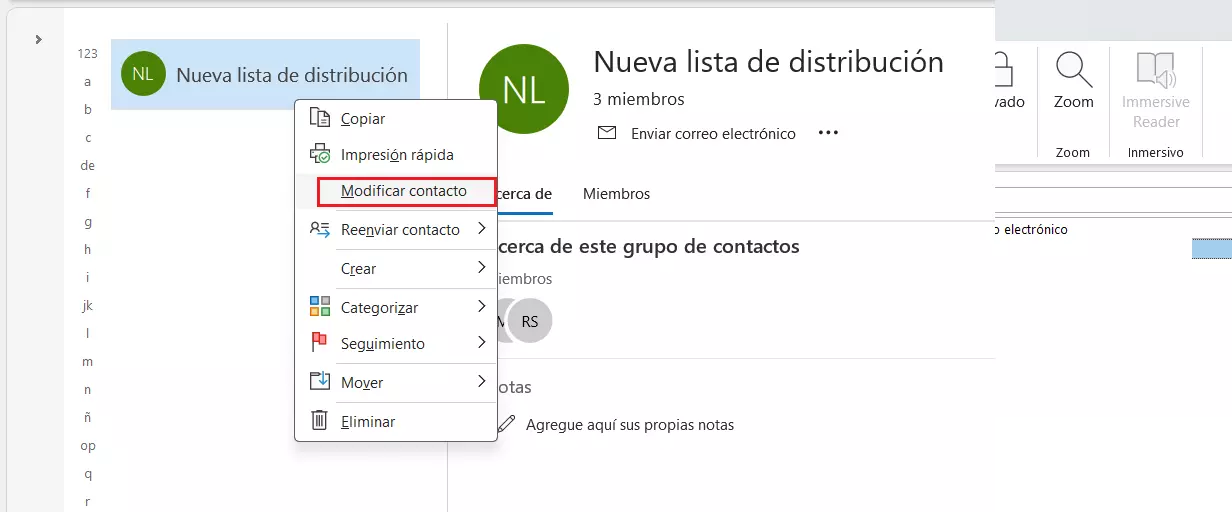Click the Eliminar trash can icon
Viewport: 1232px width, 512px height.
[319, 421]
